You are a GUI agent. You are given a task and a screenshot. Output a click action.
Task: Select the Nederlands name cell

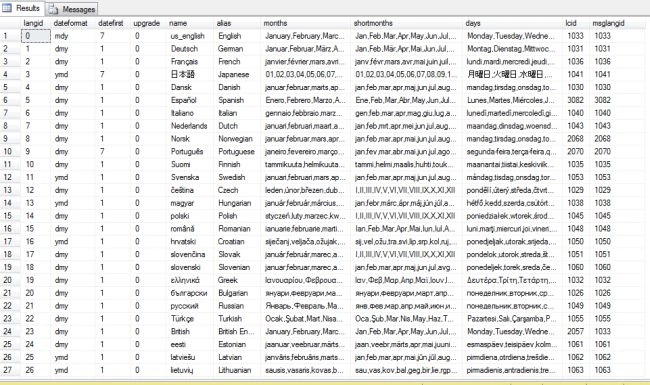(189, 126)
